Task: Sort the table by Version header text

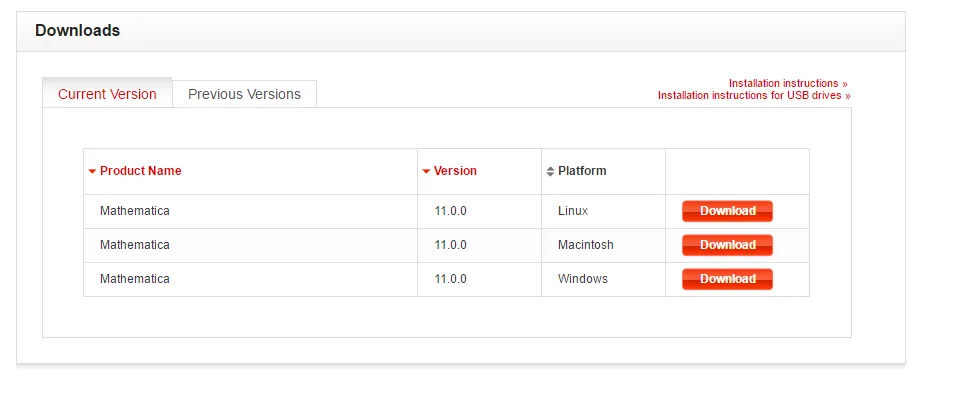Action: pyautogui.click(x=455, y=171)
